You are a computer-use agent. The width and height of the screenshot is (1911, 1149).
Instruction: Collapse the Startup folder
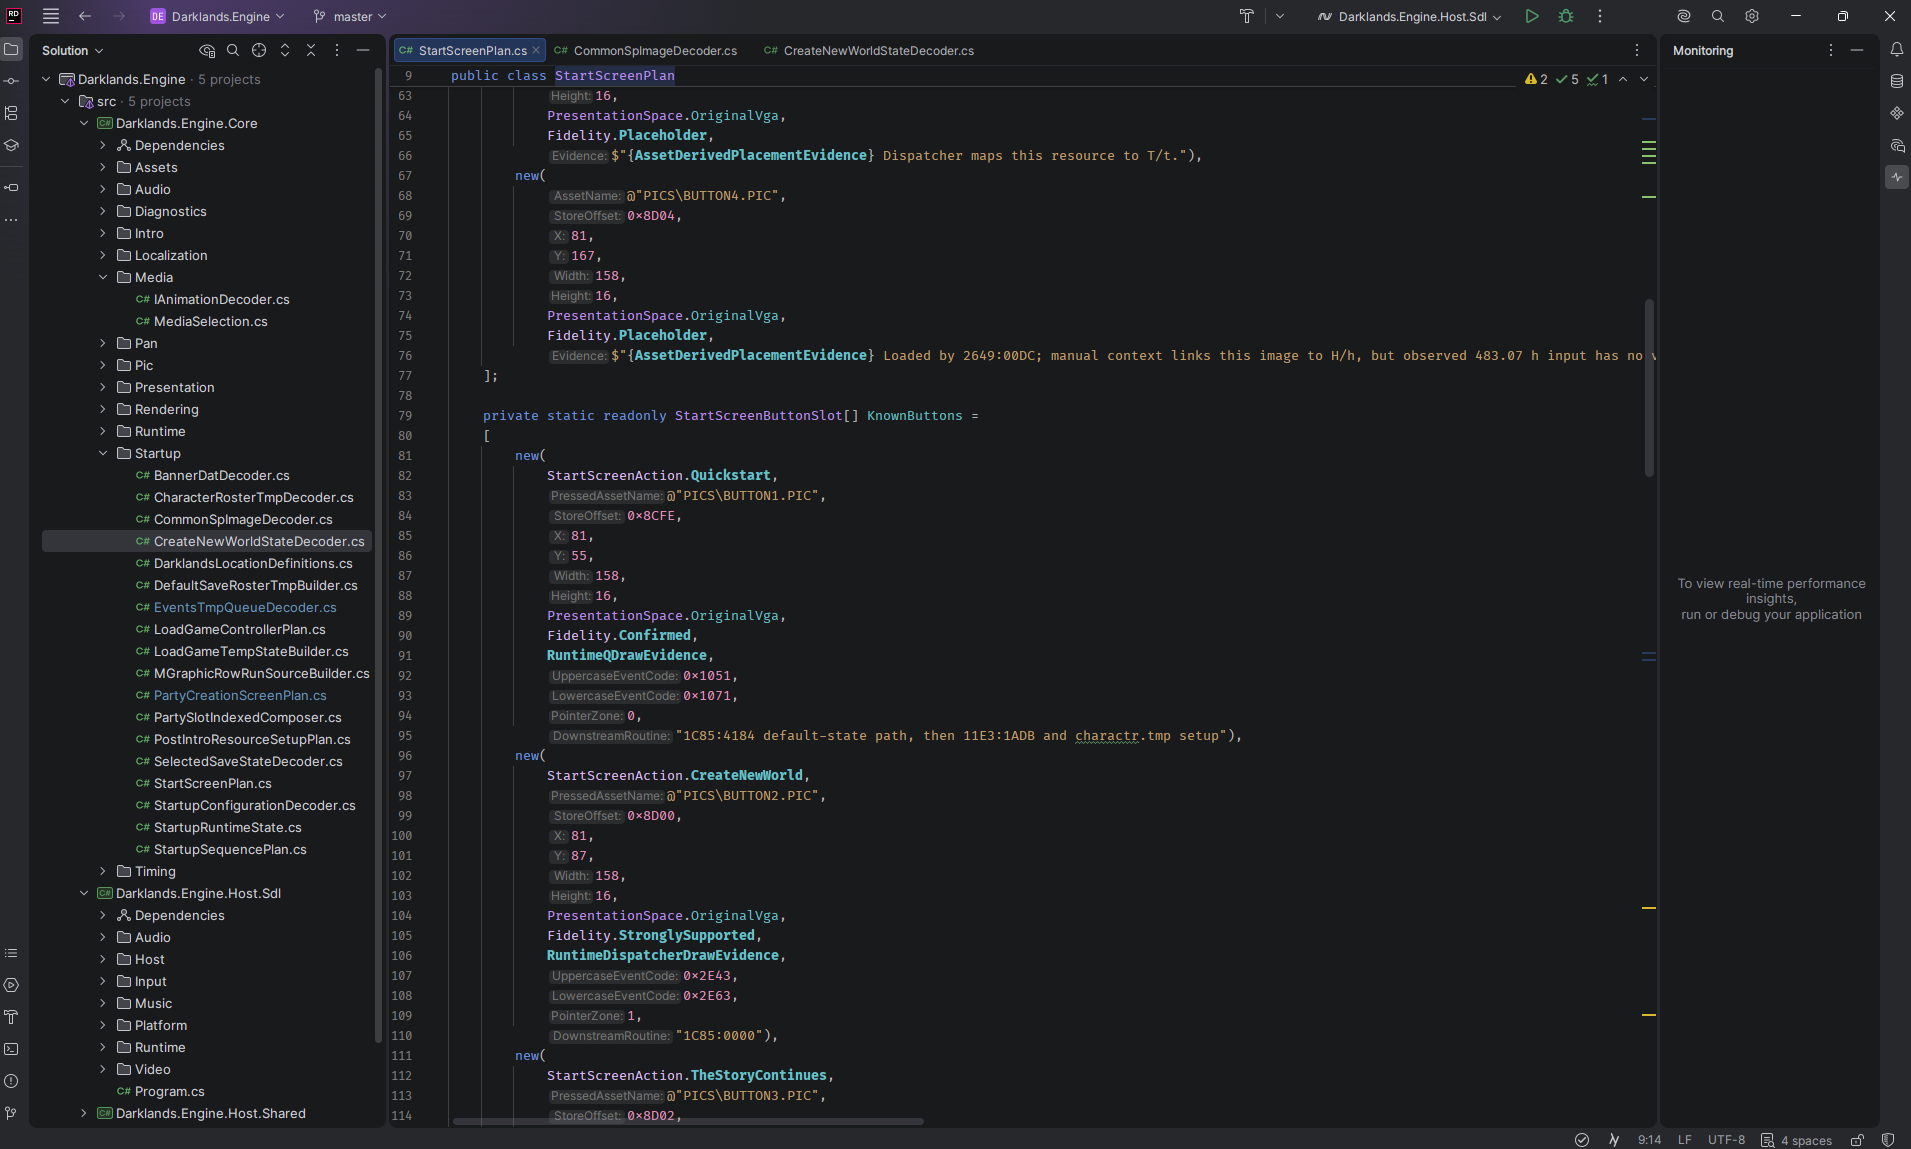(x=103, y=453)
